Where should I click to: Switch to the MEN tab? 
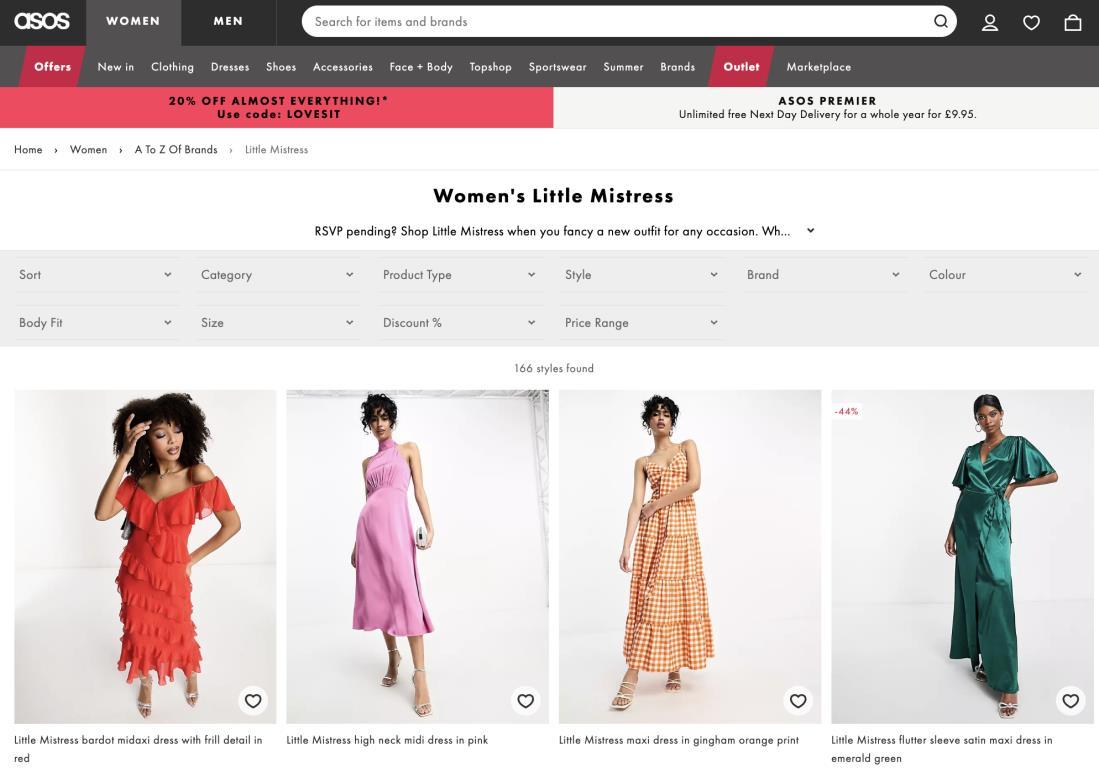pos(228,22)
